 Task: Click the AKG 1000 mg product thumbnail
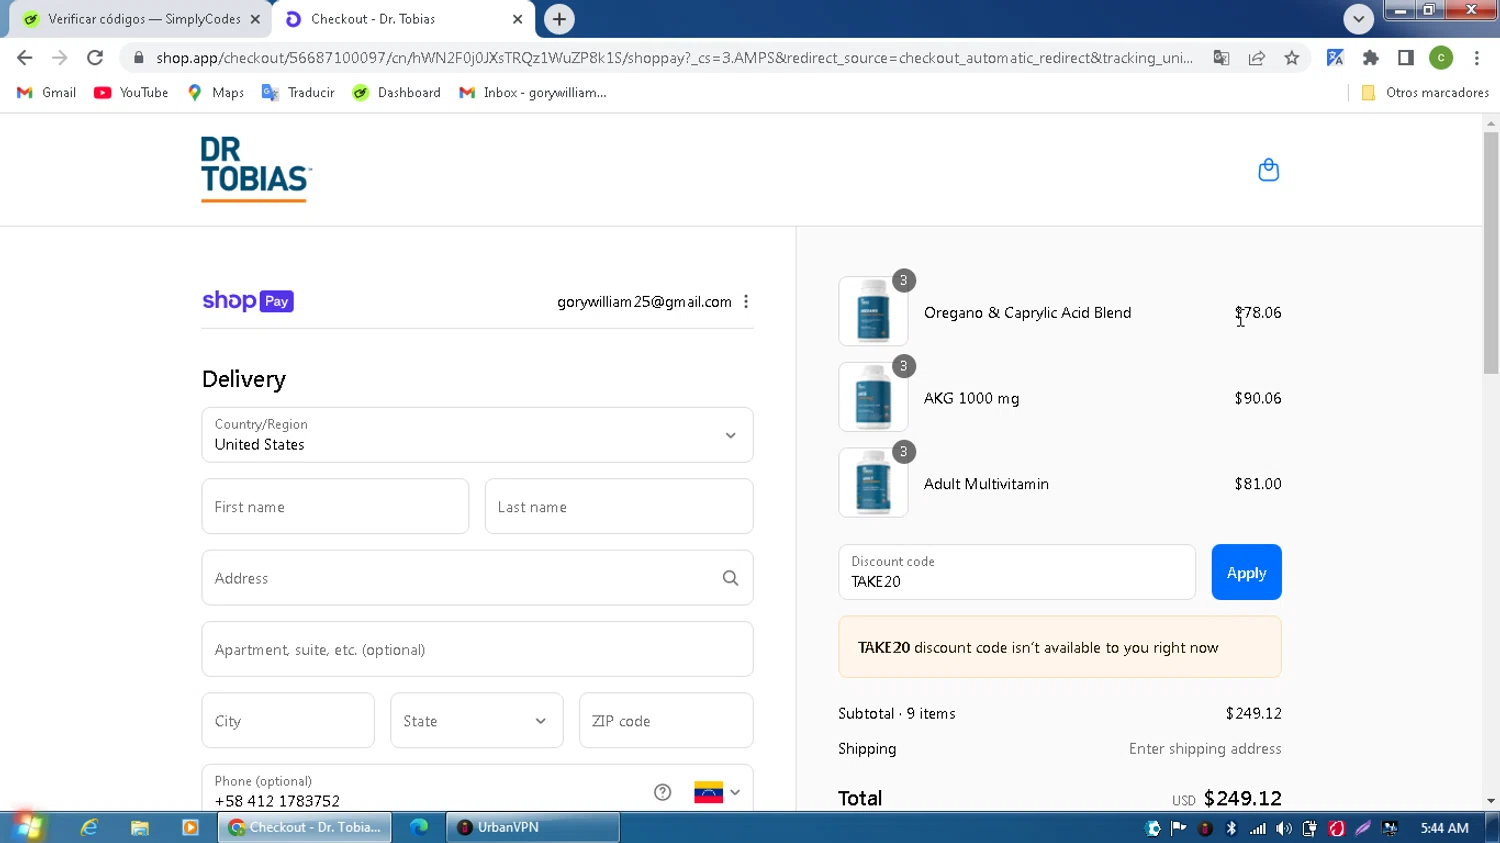point(873,397)
